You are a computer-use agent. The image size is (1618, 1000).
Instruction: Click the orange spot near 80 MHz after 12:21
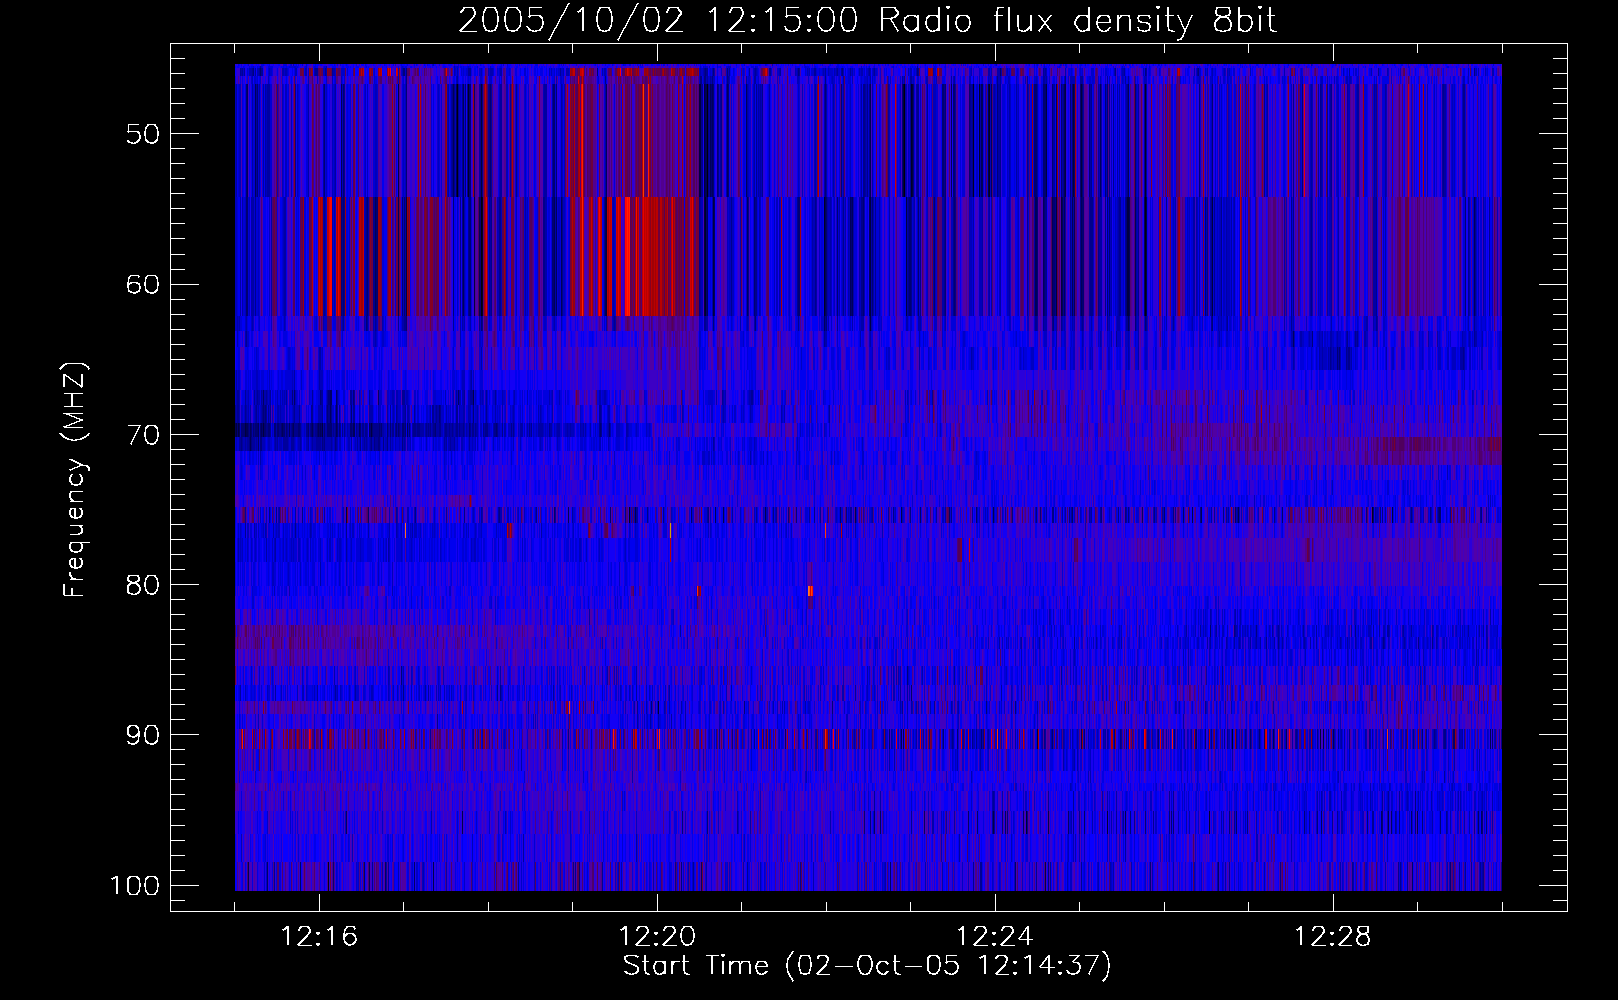[810, 591]
